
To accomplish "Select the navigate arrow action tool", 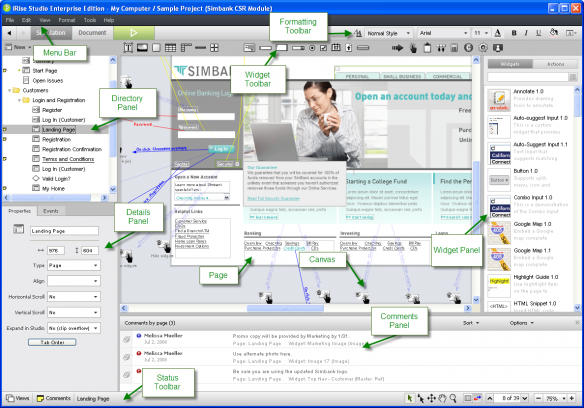I will point(397,48).
